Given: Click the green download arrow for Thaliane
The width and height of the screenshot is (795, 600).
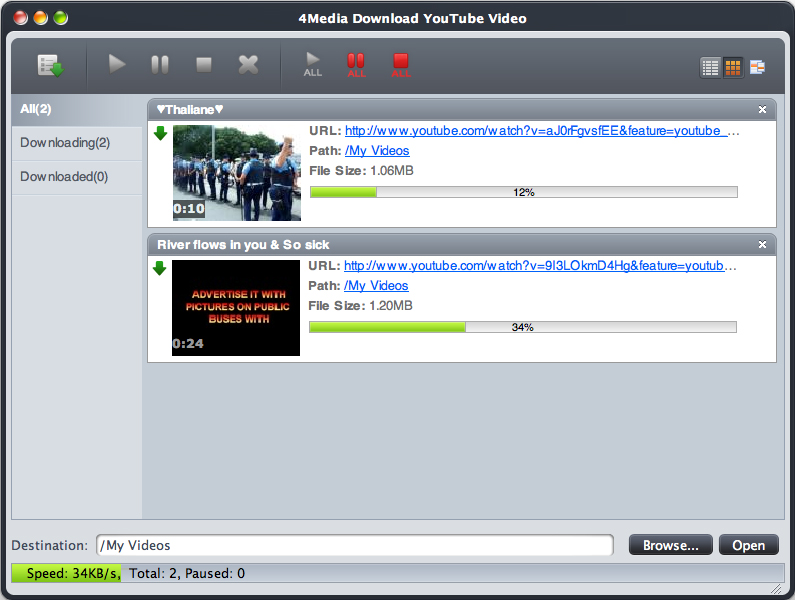Looking at the screenshot, I should (160, 134).
